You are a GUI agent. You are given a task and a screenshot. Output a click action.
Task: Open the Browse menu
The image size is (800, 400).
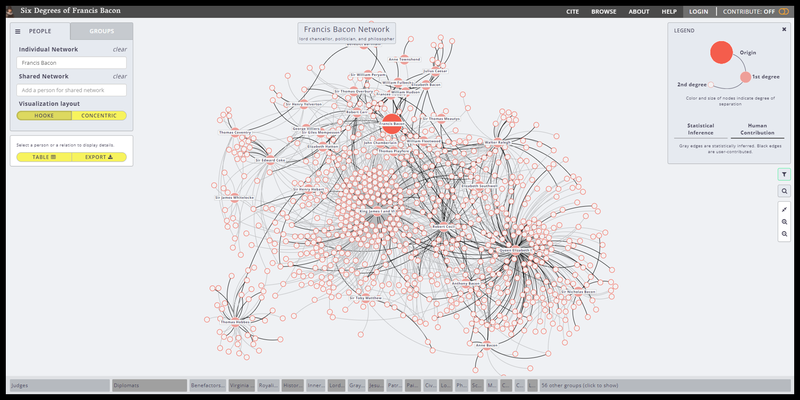click(604, 11)
